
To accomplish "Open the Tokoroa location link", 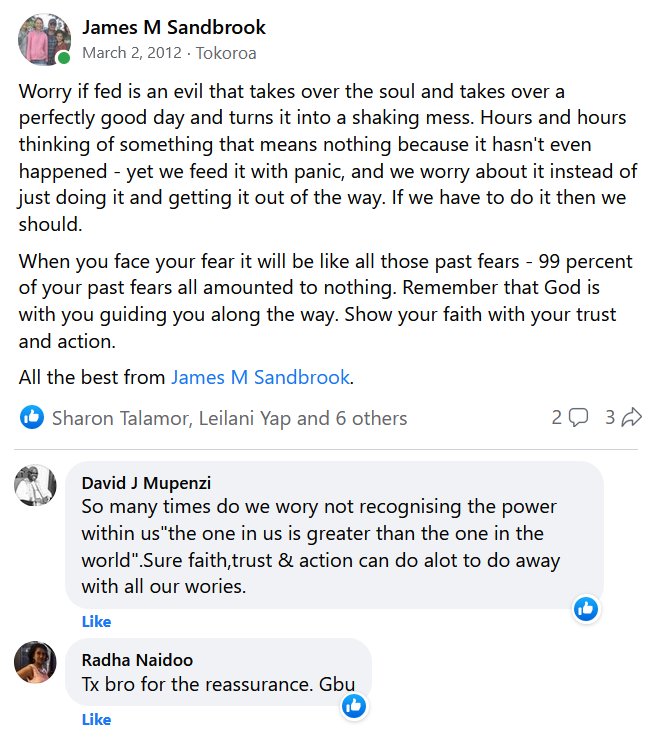I will click(x=225, y=52).
